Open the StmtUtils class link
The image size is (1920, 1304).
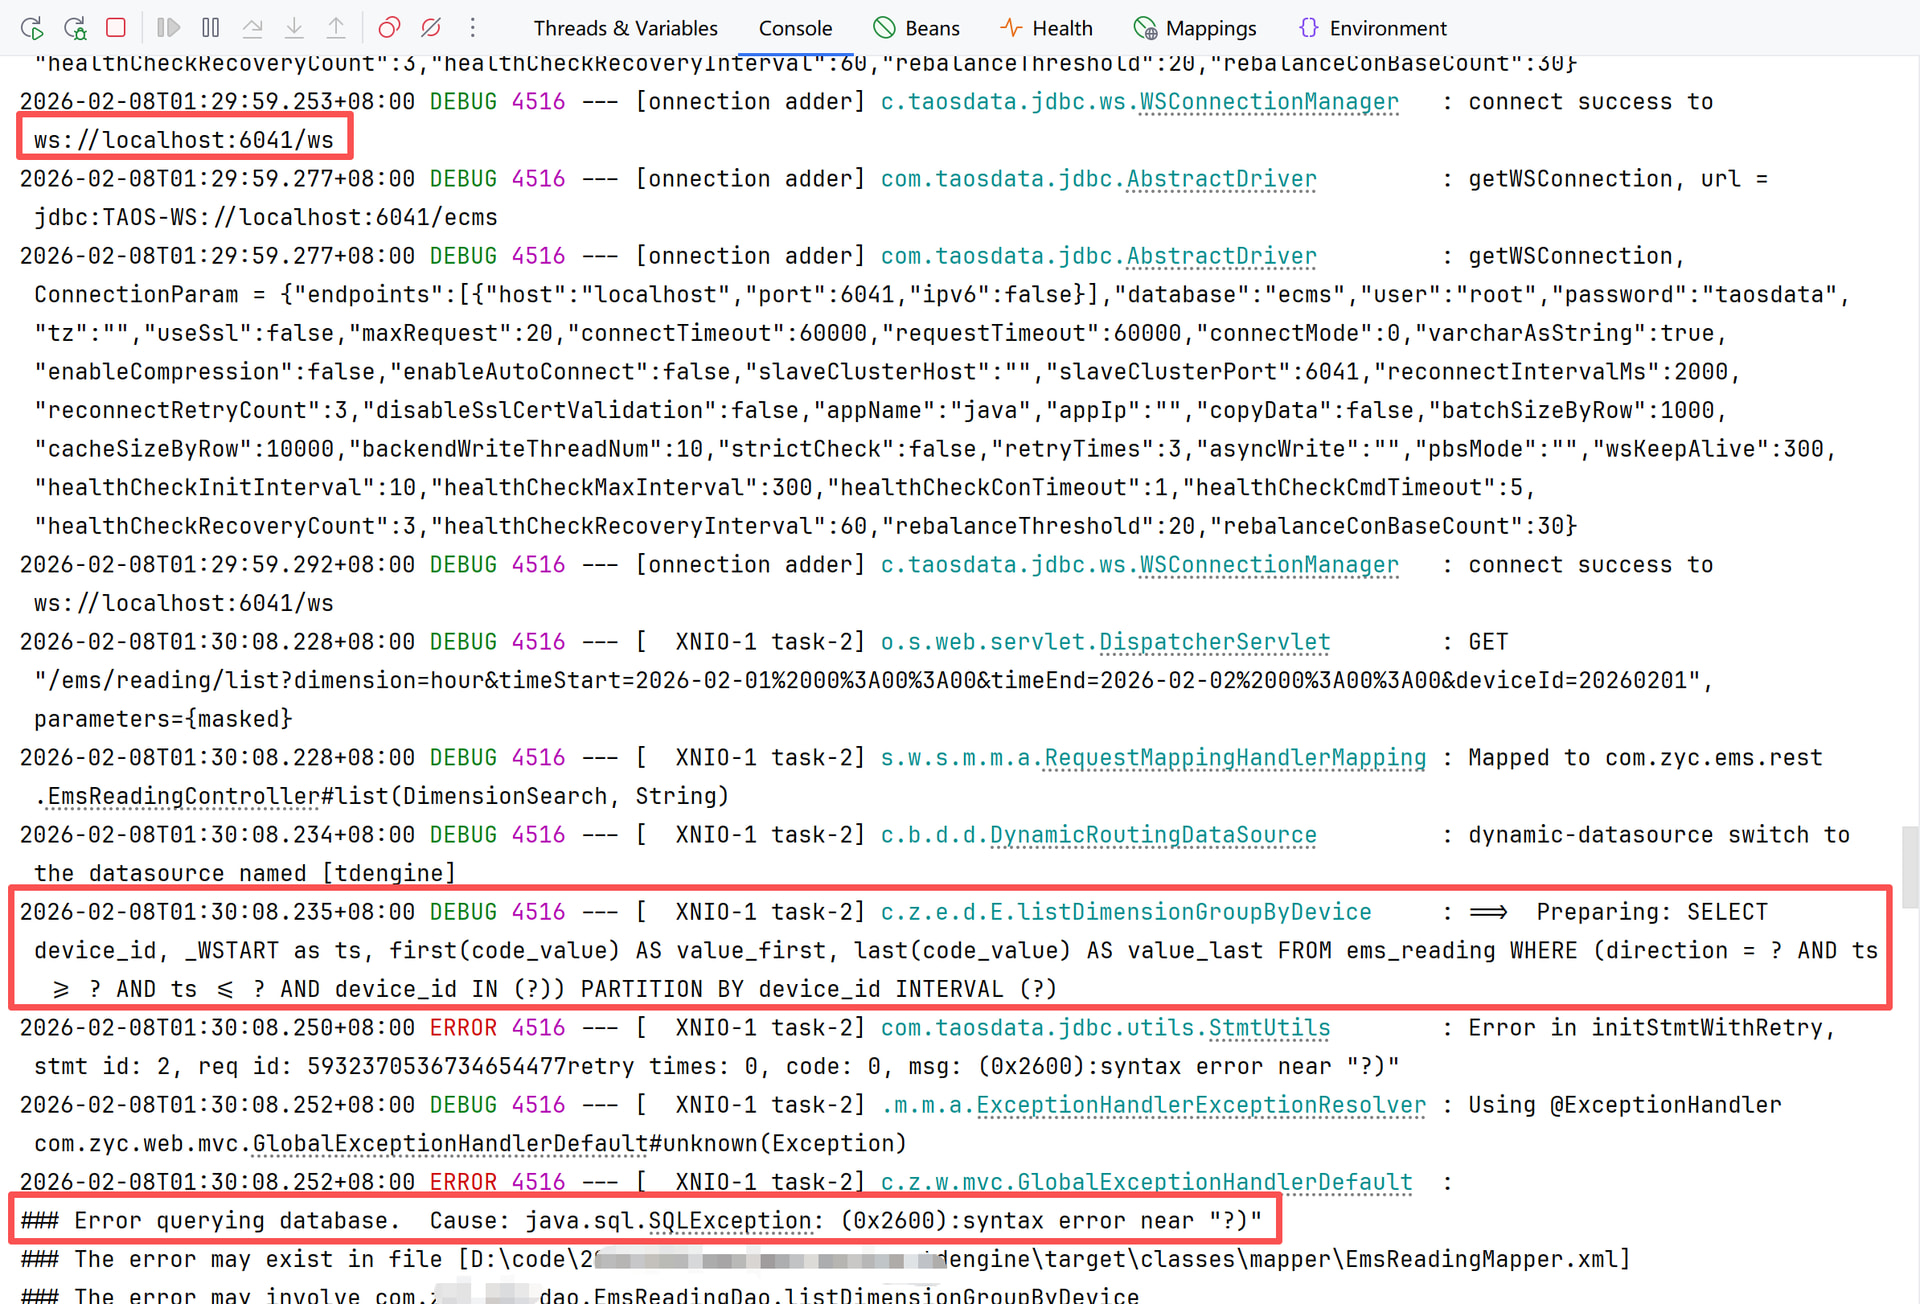click(1269, 1028)
